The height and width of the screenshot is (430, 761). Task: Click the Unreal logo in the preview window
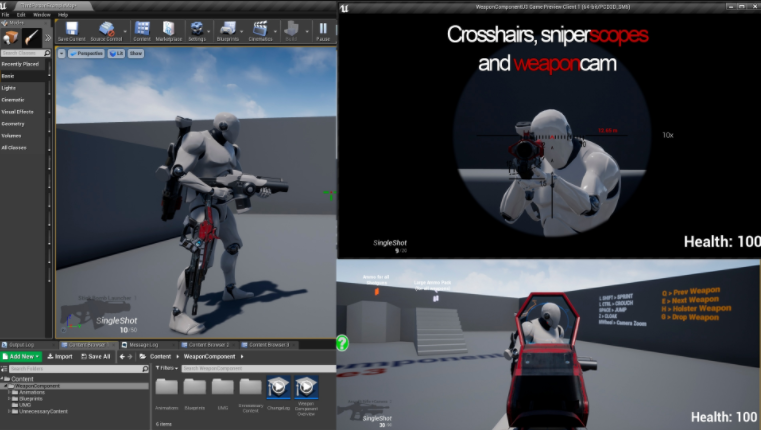(x=345, y=8)
